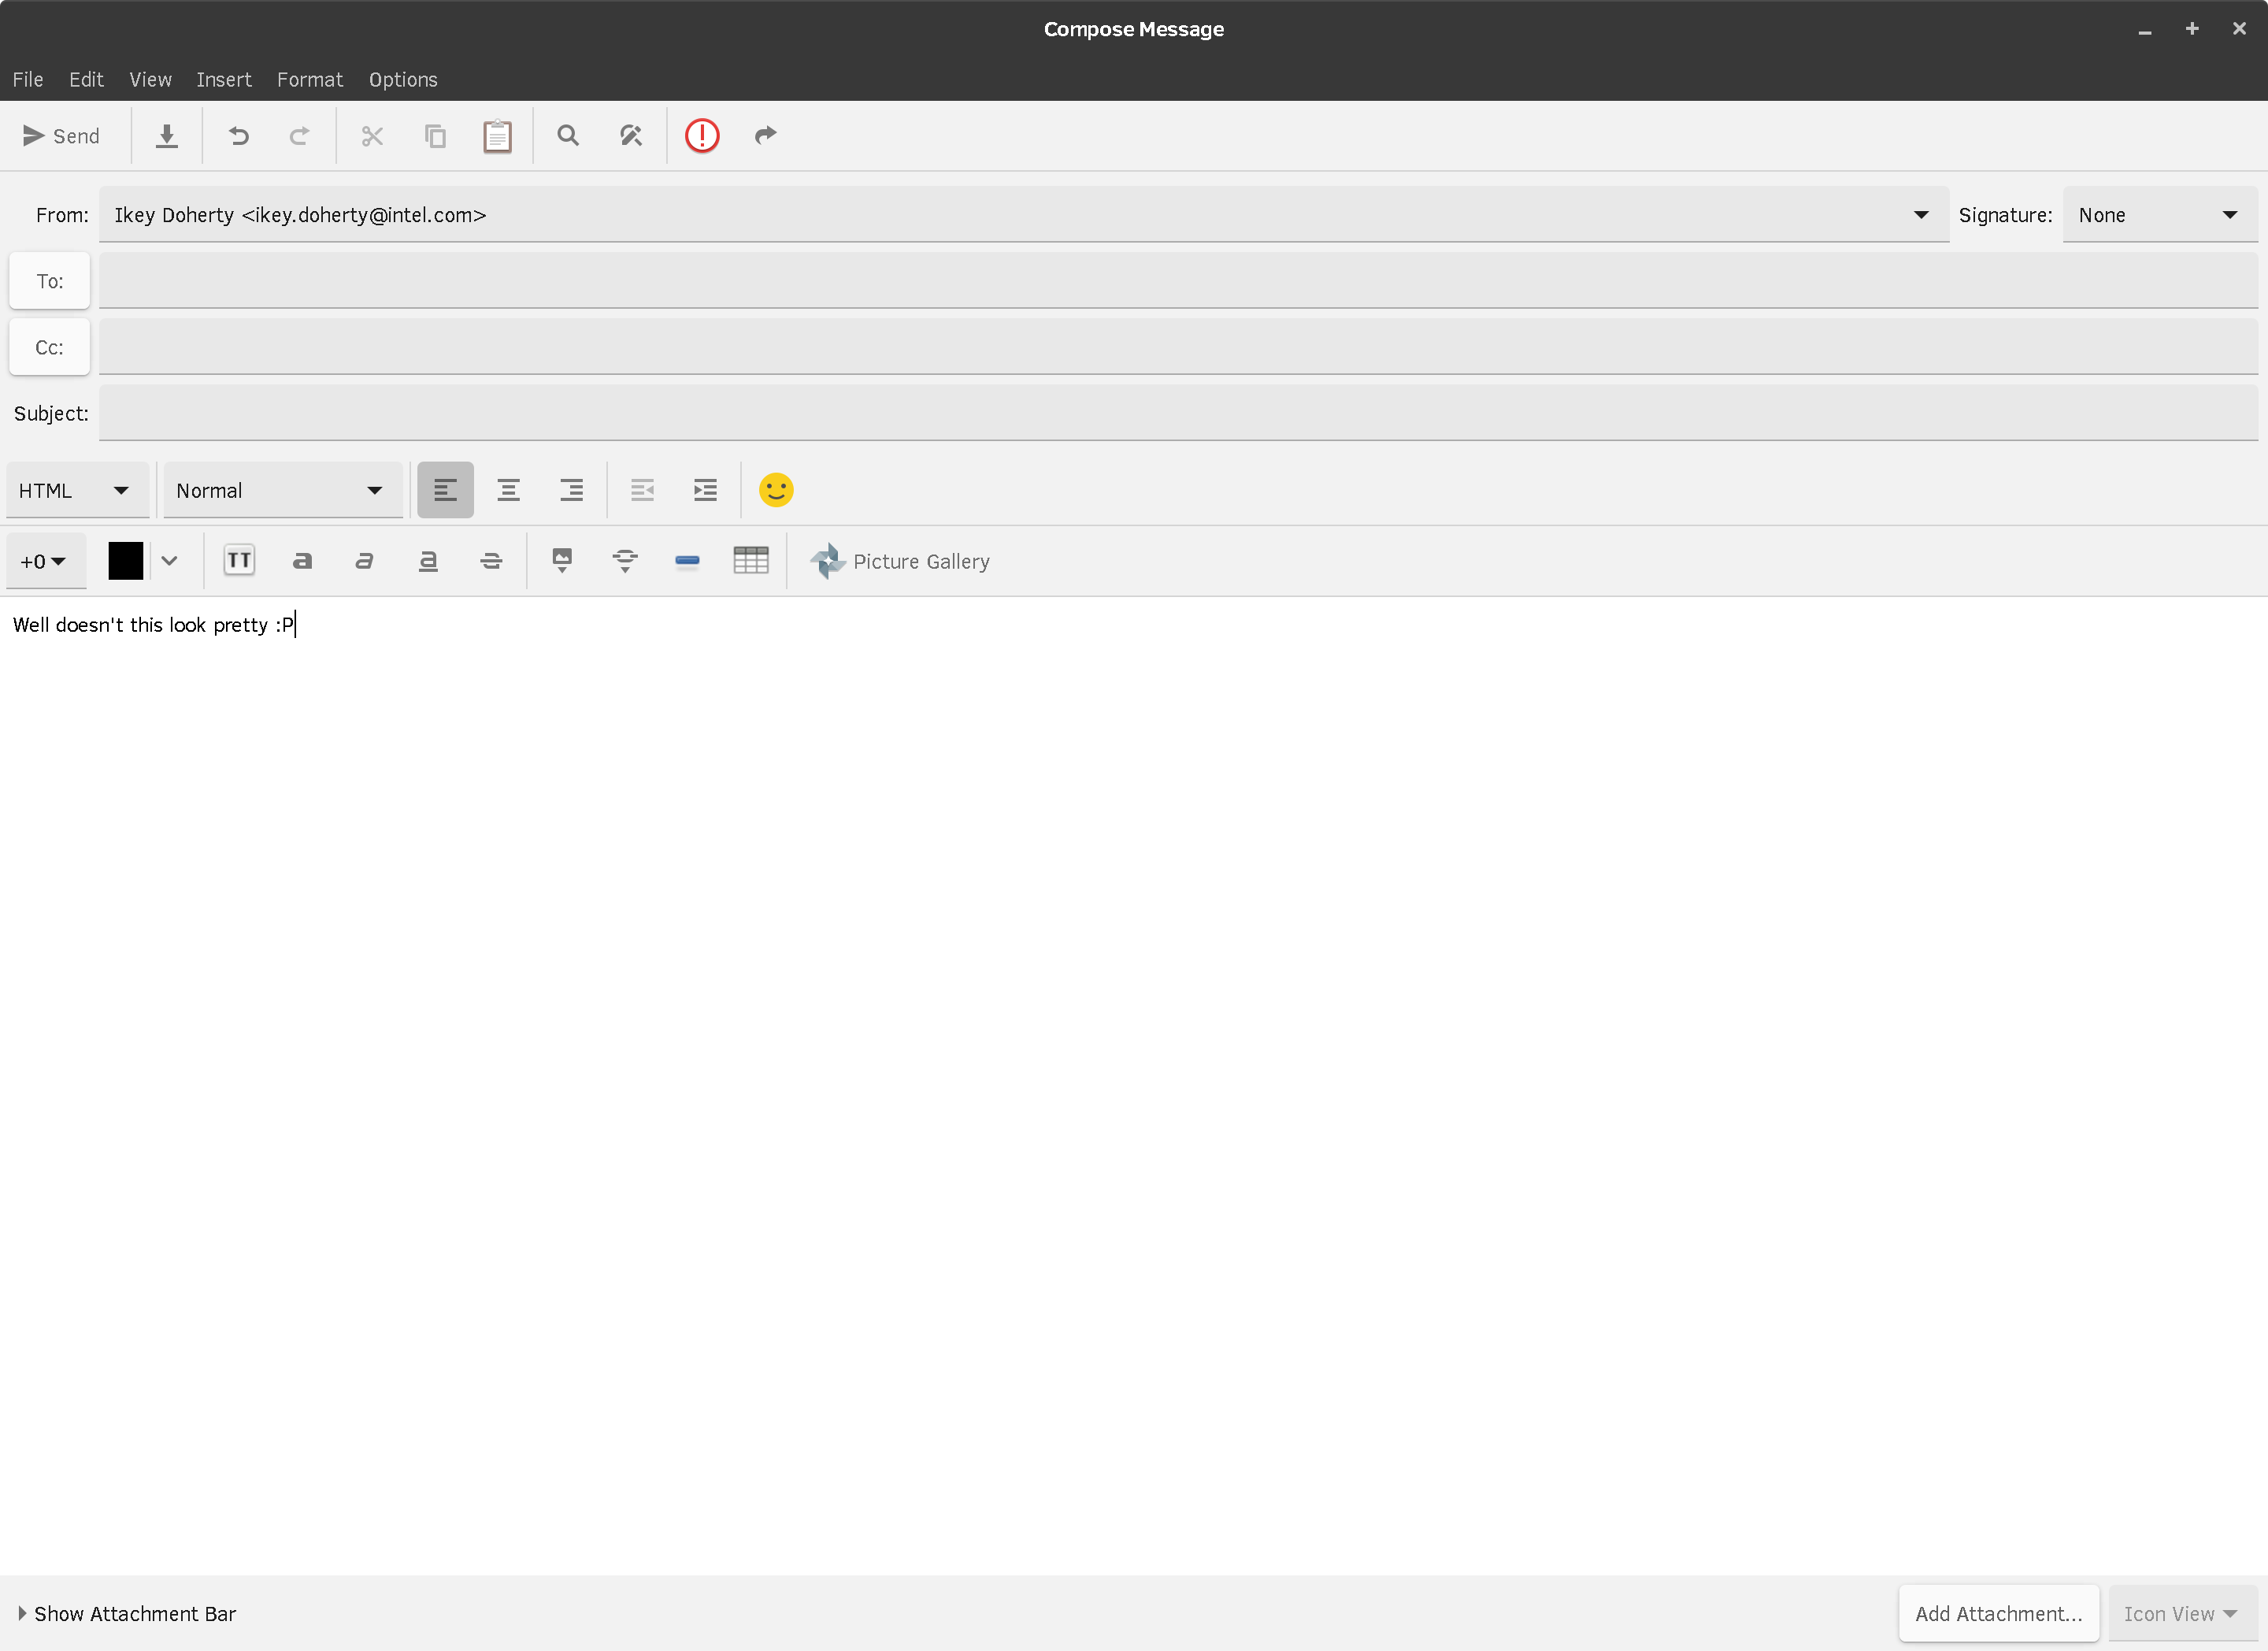Copy selection using the copy icon

(435, 136)
